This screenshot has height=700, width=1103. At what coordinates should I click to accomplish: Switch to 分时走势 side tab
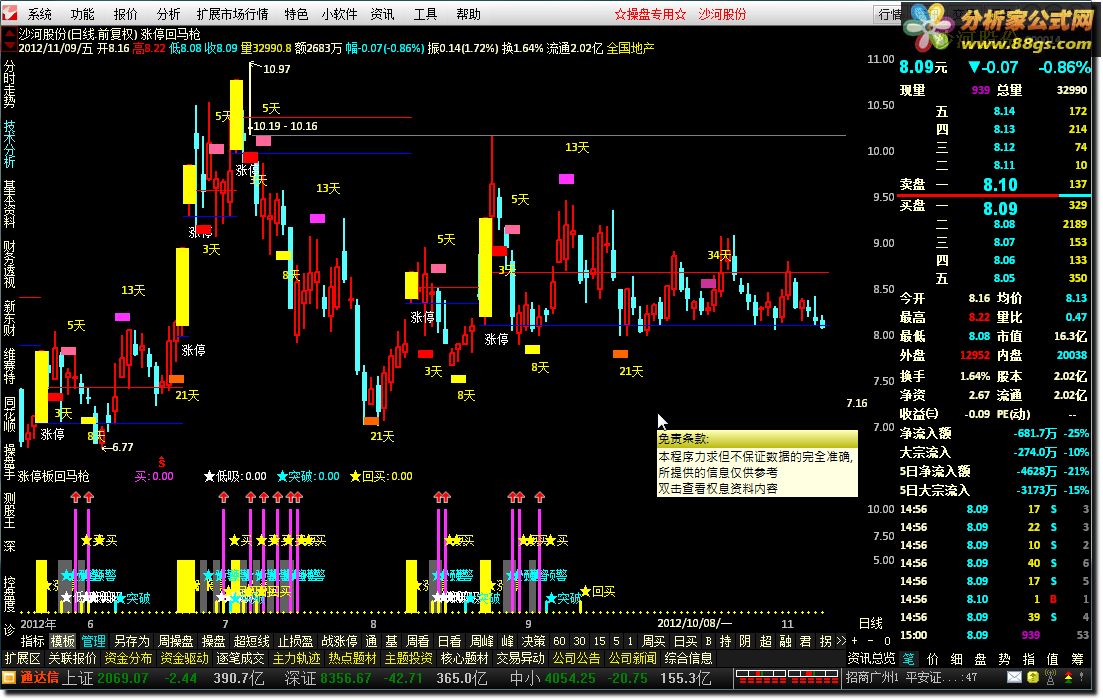[x=9, y=84]
